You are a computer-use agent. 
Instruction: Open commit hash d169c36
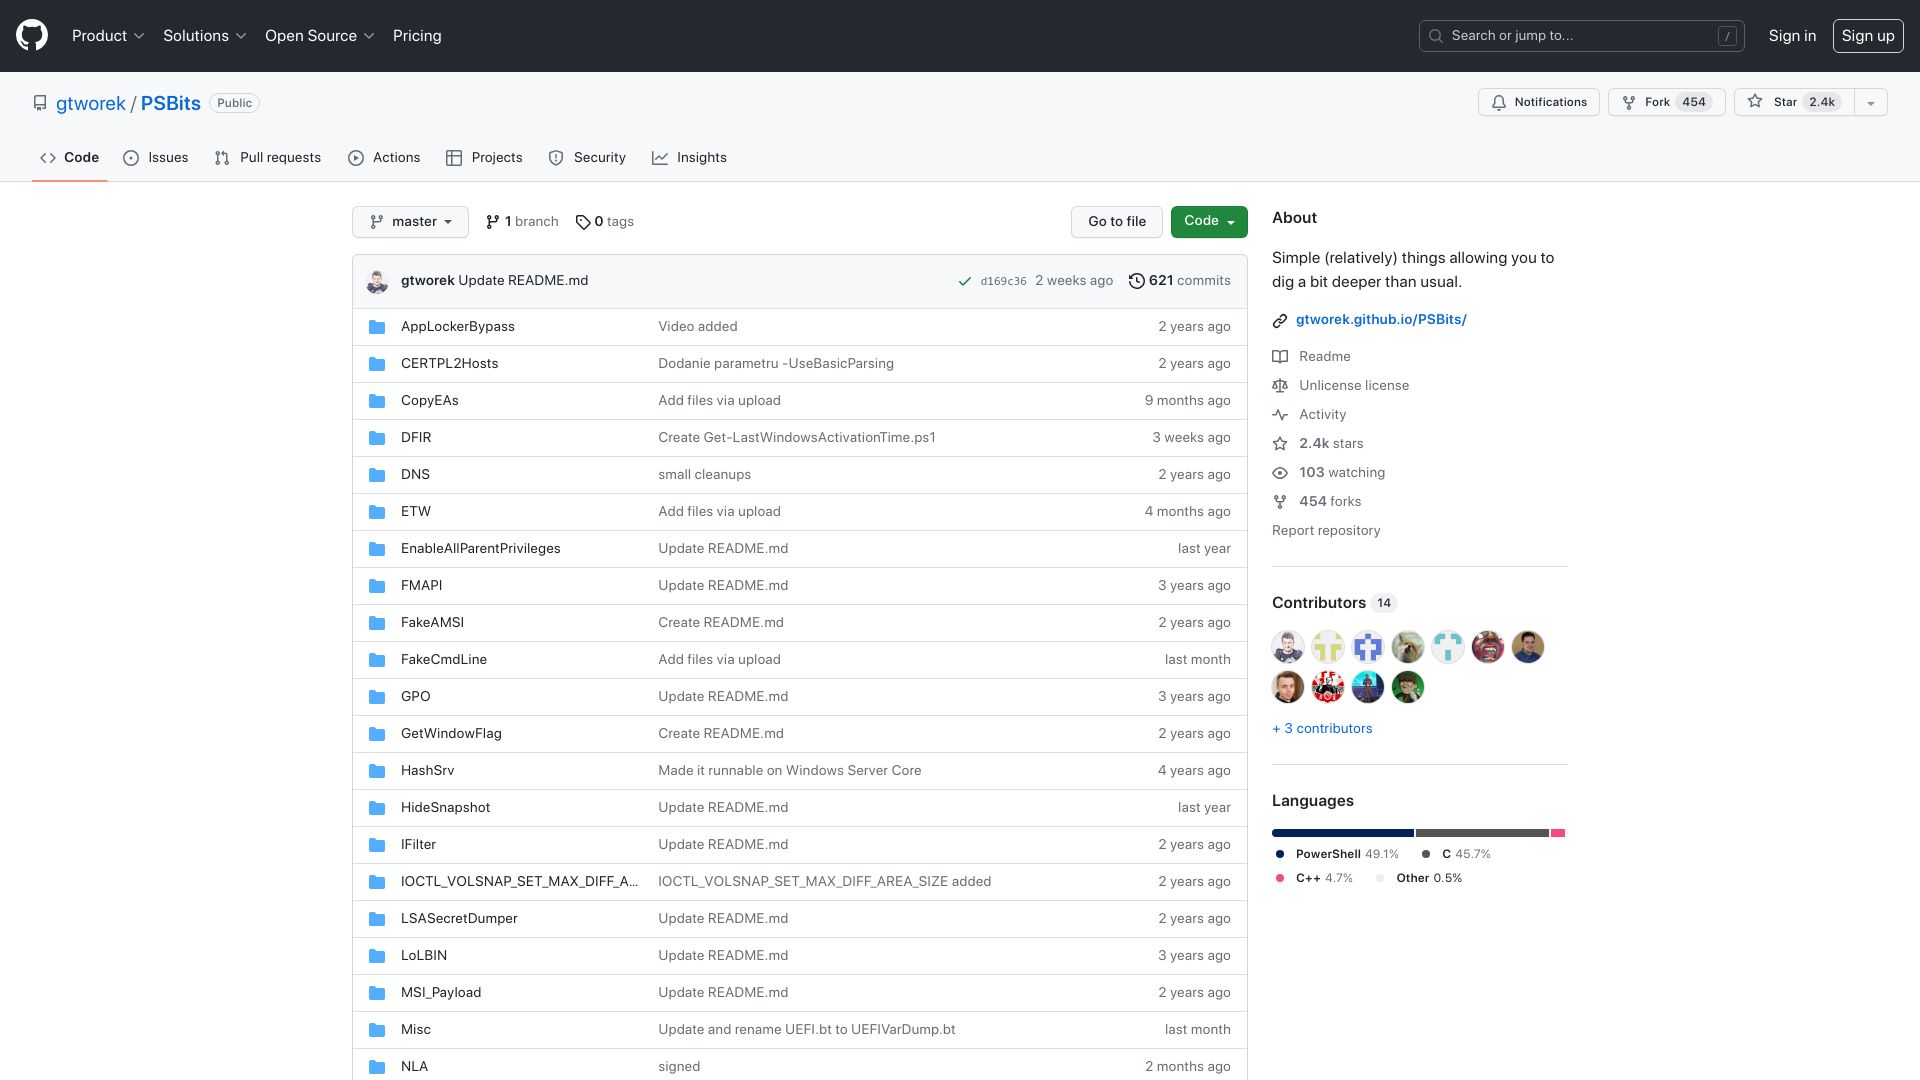click(1003, 282)
